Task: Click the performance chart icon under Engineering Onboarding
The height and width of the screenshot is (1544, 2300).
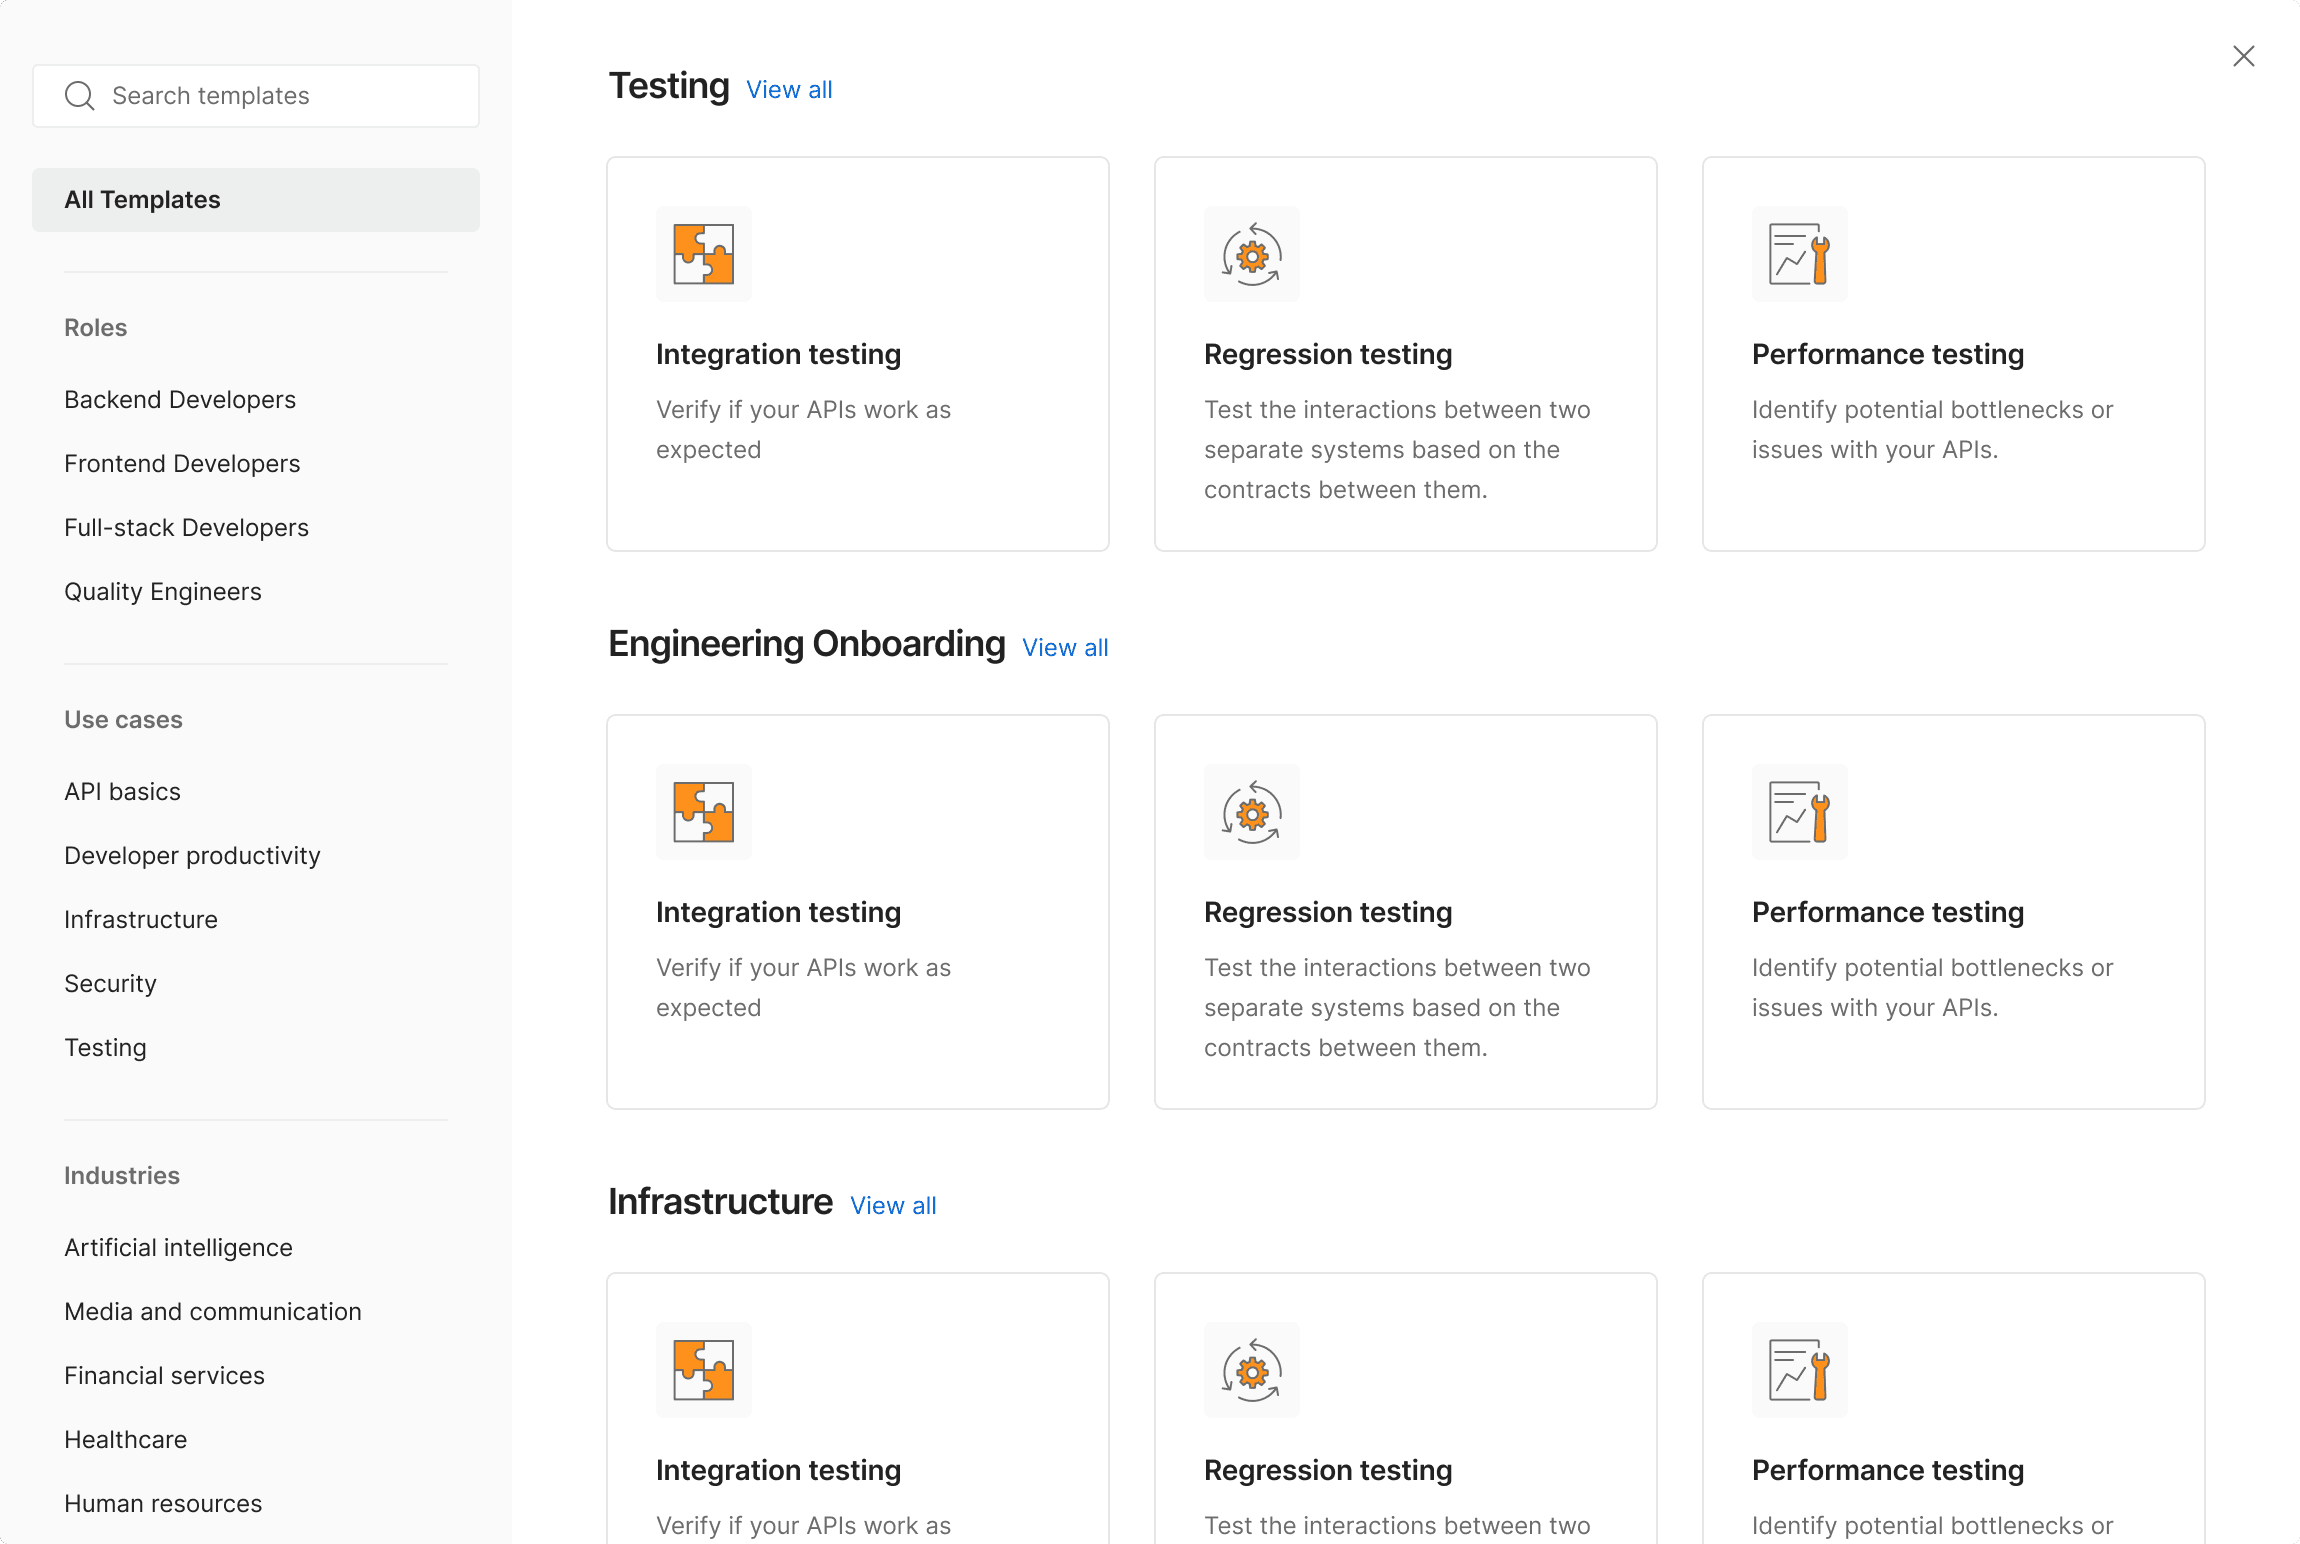Action: [1799, 812]
